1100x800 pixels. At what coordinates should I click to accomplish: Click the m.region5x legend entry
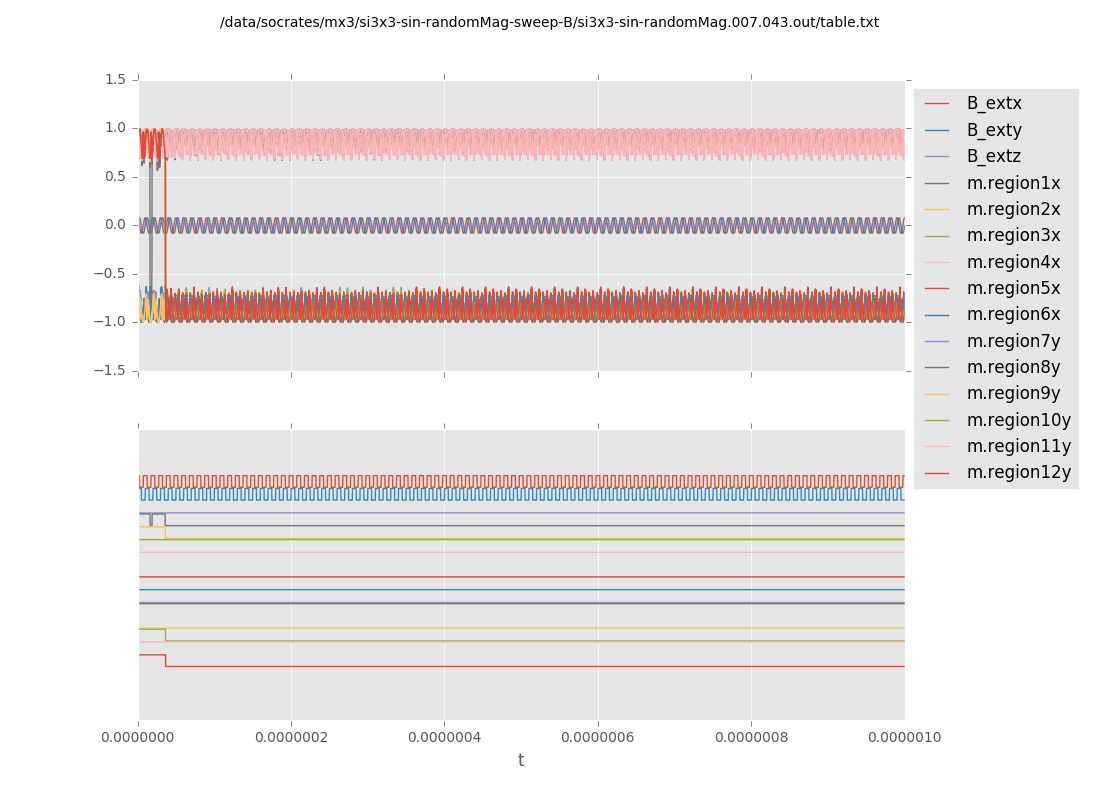1013,288
